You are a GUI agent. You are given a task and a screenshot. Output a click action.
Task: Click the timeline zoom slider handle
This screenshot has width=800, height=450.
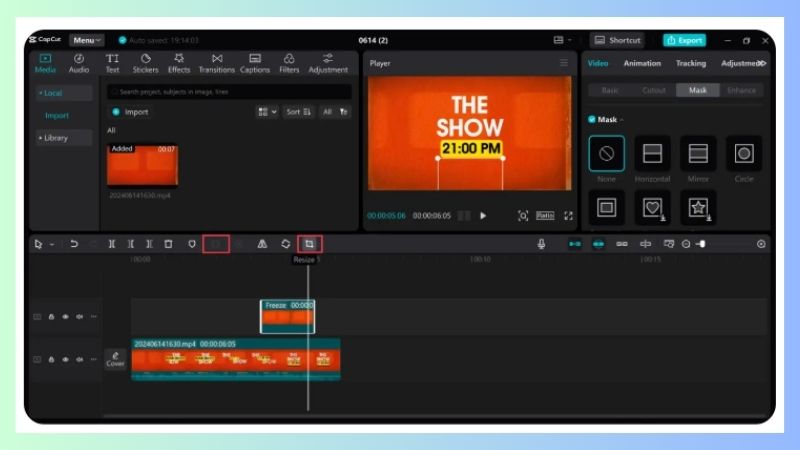[x=702, y=244]
